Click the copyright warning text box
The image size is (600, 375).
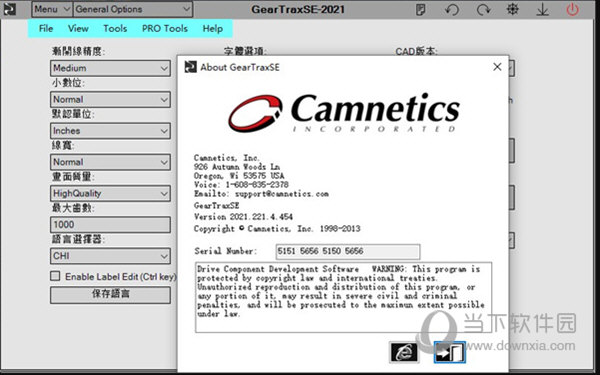343,297
